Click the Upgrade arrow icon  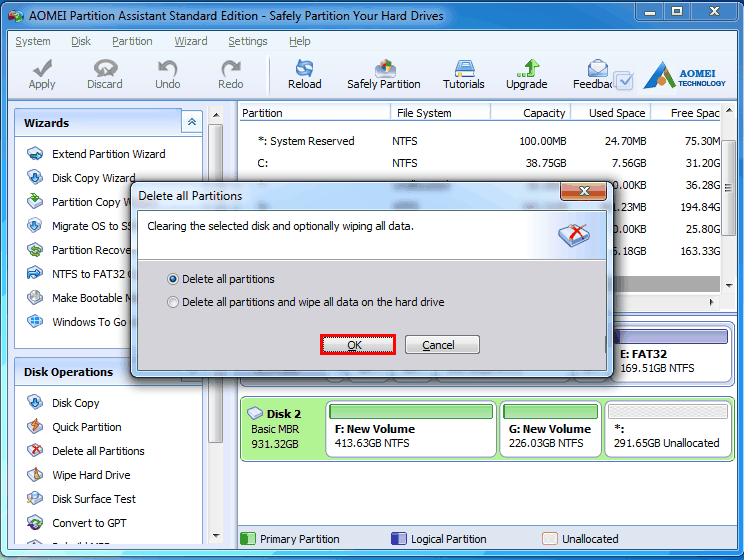(528, 69)
